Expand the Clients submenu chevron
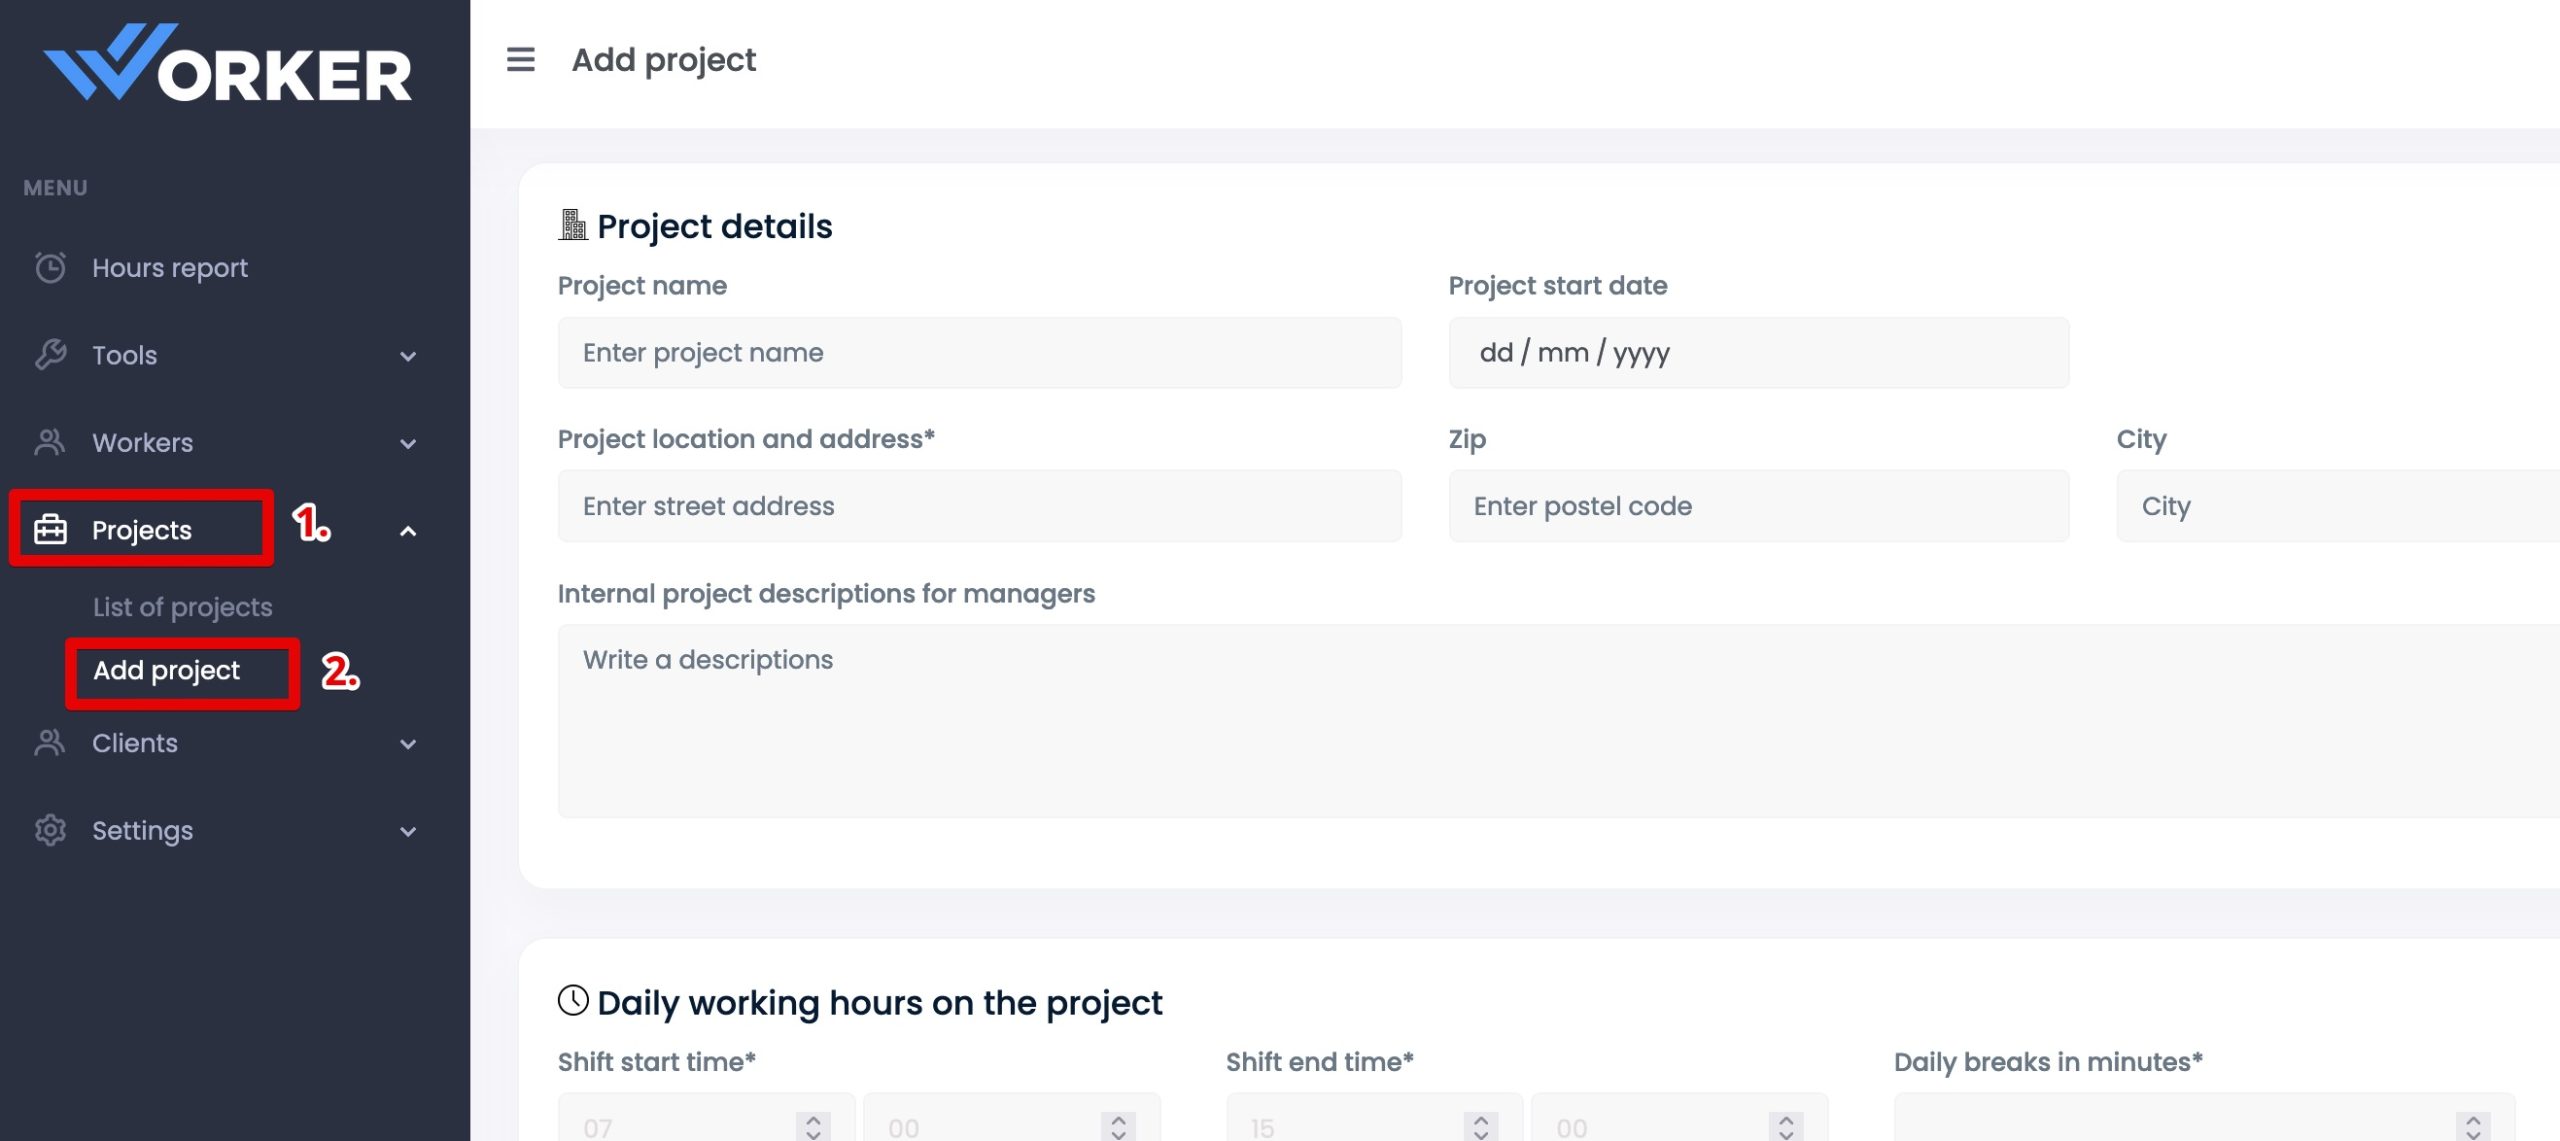This screenshot has width=2560, height=1141. (x=408, y=744)
